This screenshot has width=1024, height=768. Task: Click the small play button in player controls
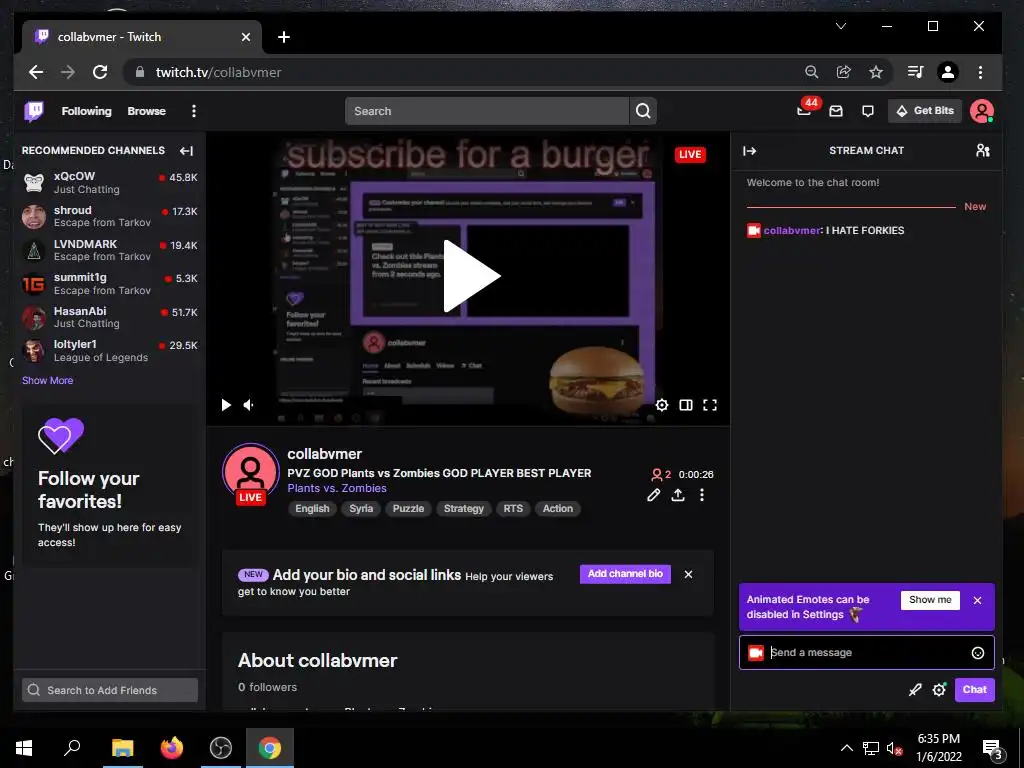click(x=226, y=405)
